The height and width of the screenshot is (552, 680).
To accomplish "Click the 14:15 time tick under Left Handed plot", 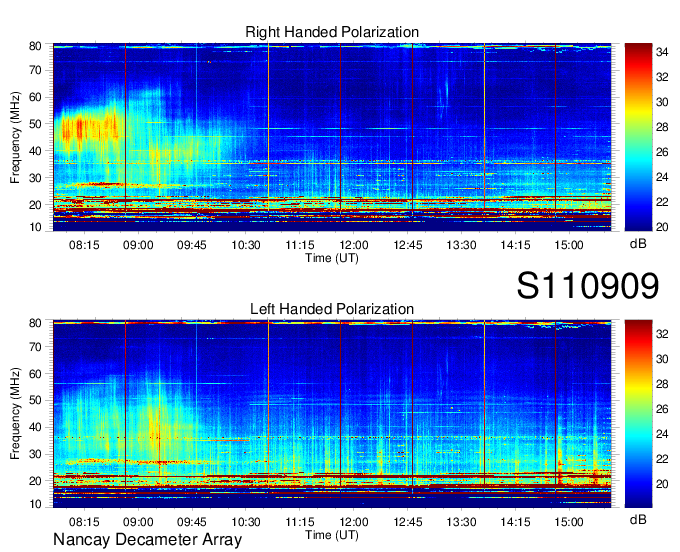I will (515, 522).
